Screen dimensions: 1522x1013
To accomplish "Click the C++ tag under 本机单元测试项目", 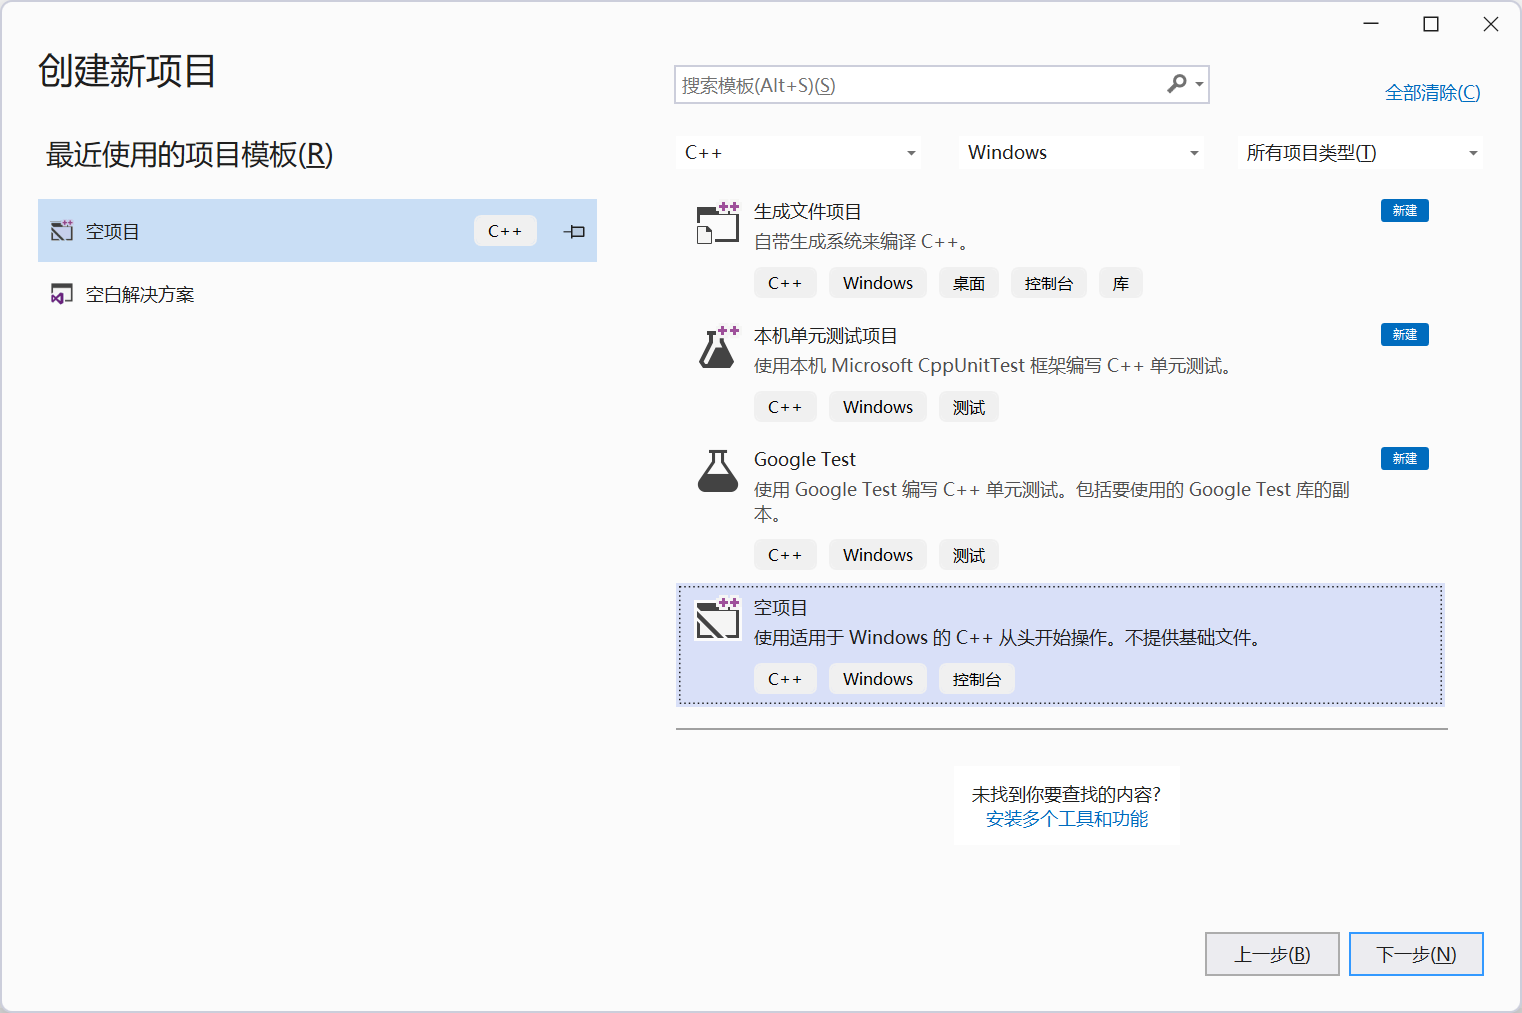I will [785, 407].
